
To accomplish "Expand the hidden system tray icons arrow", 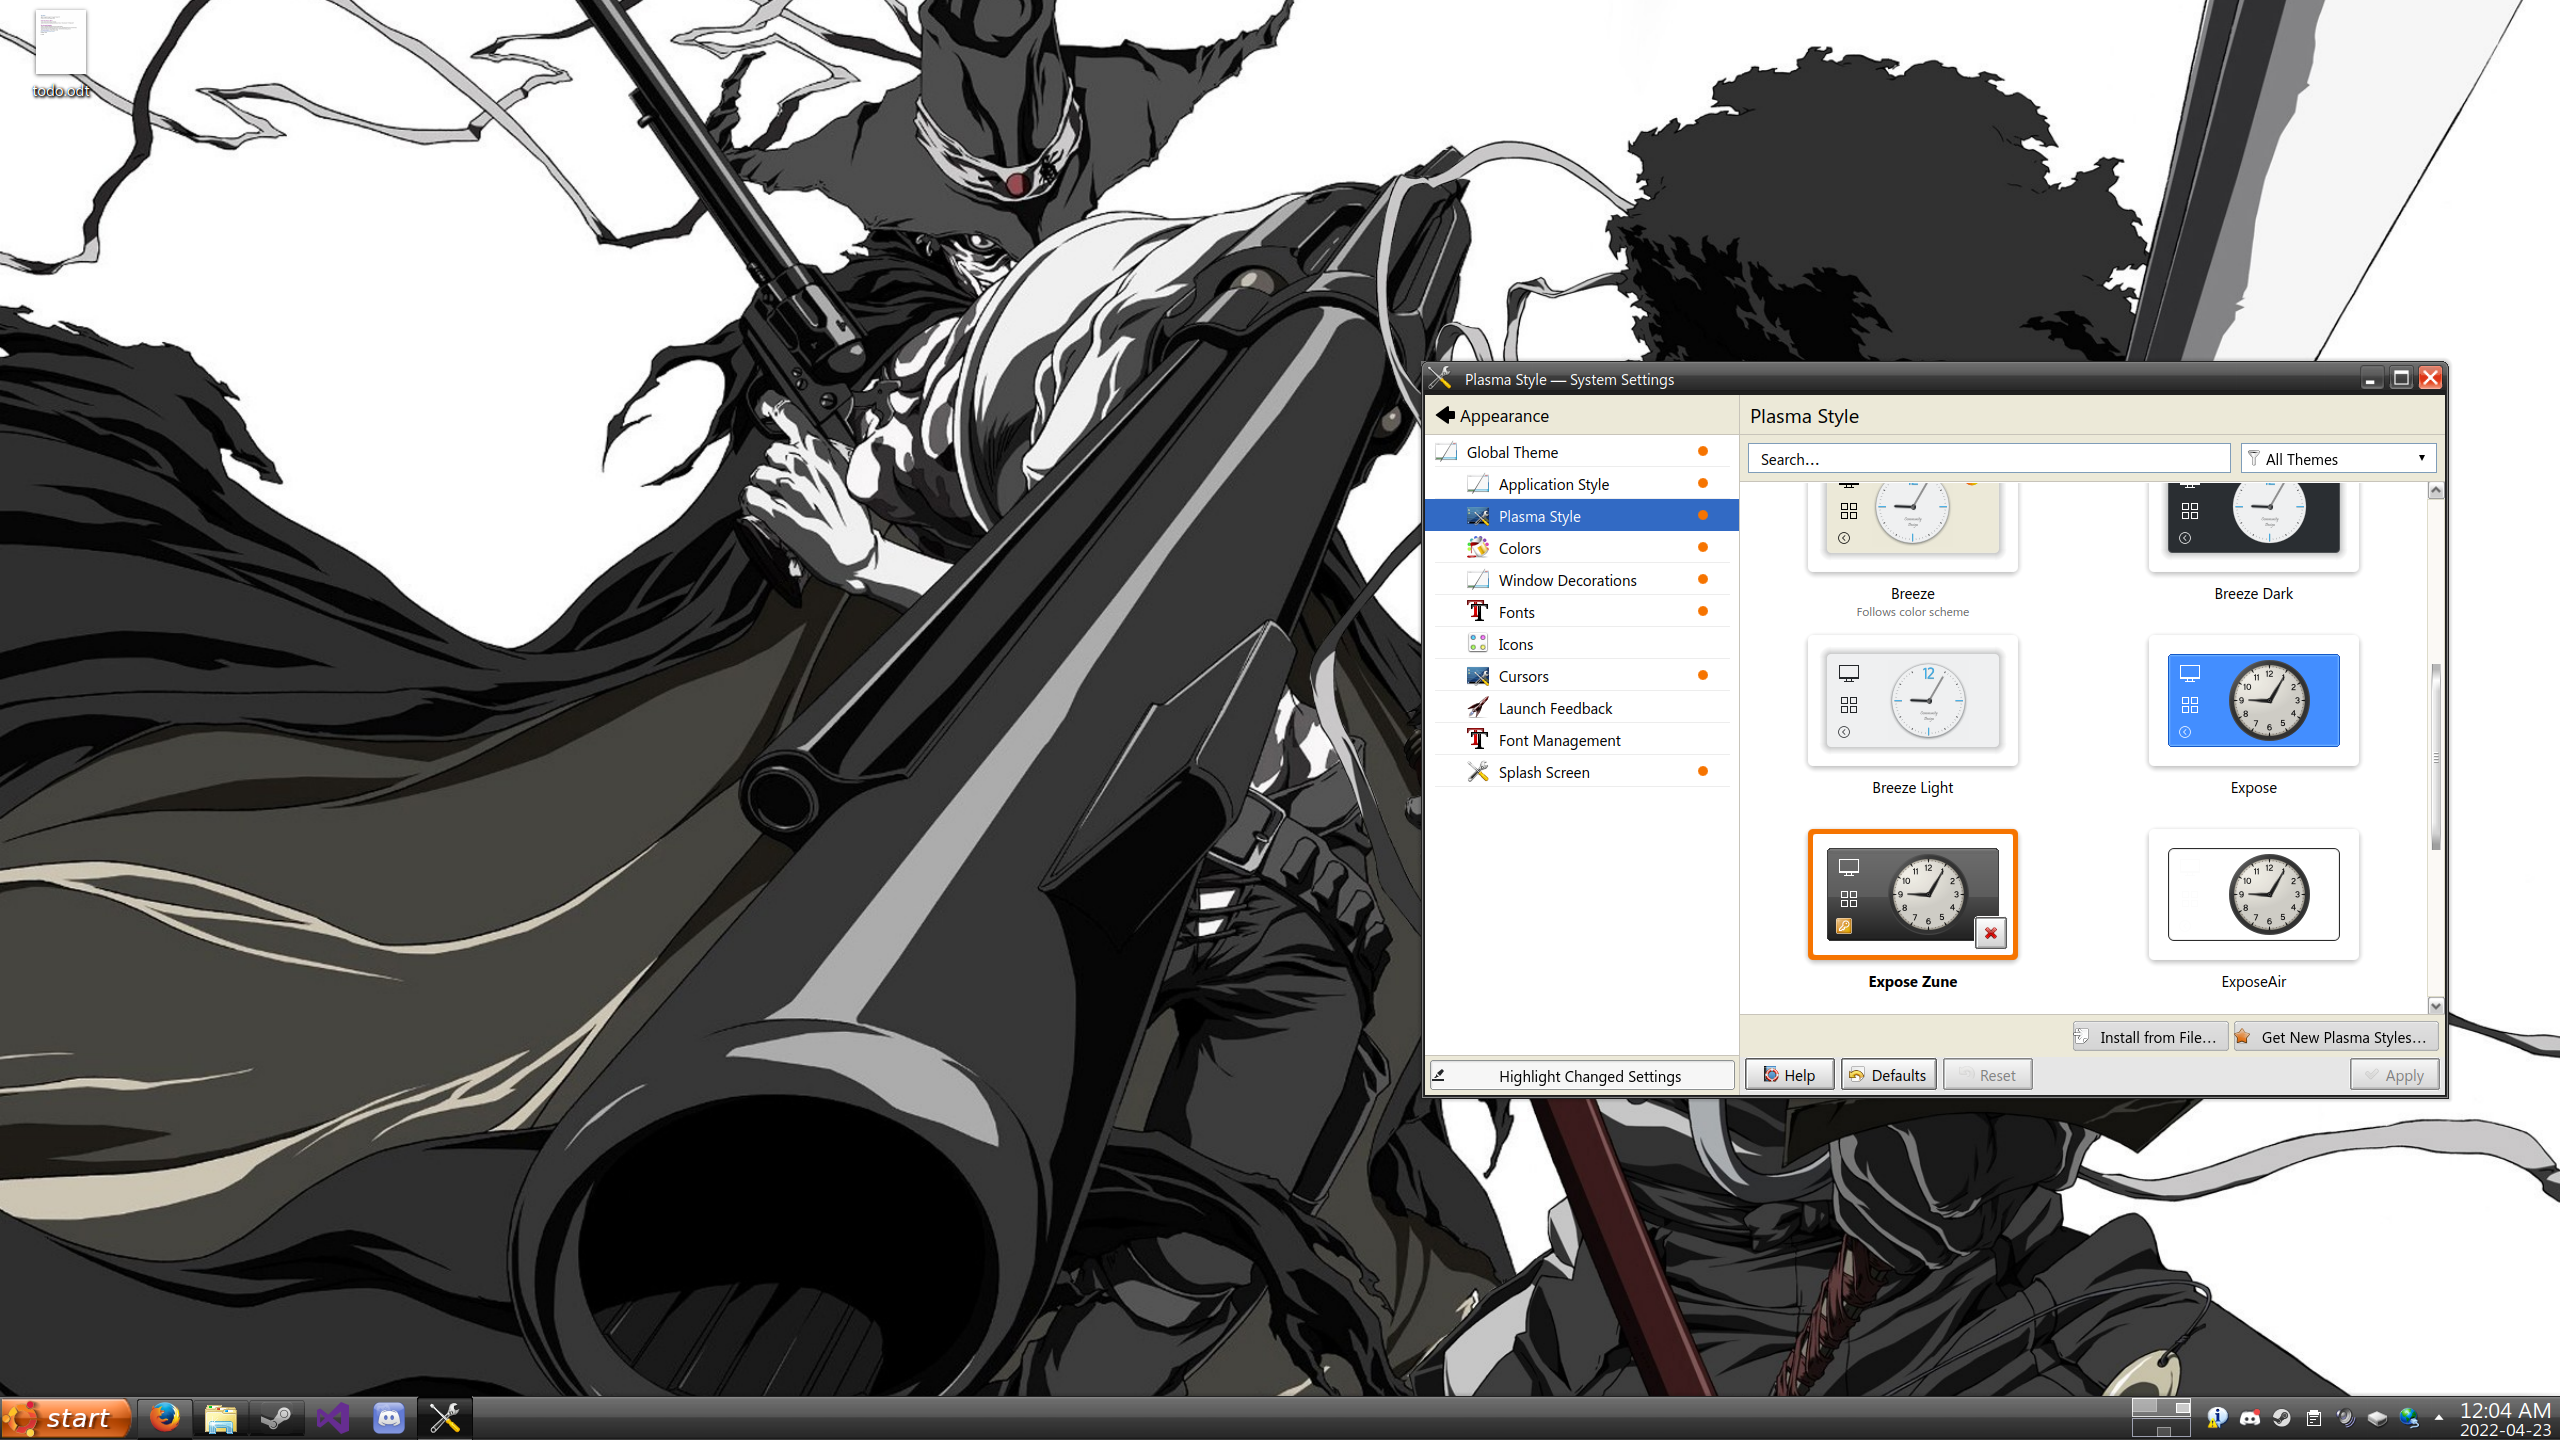I will 2438,1418.
